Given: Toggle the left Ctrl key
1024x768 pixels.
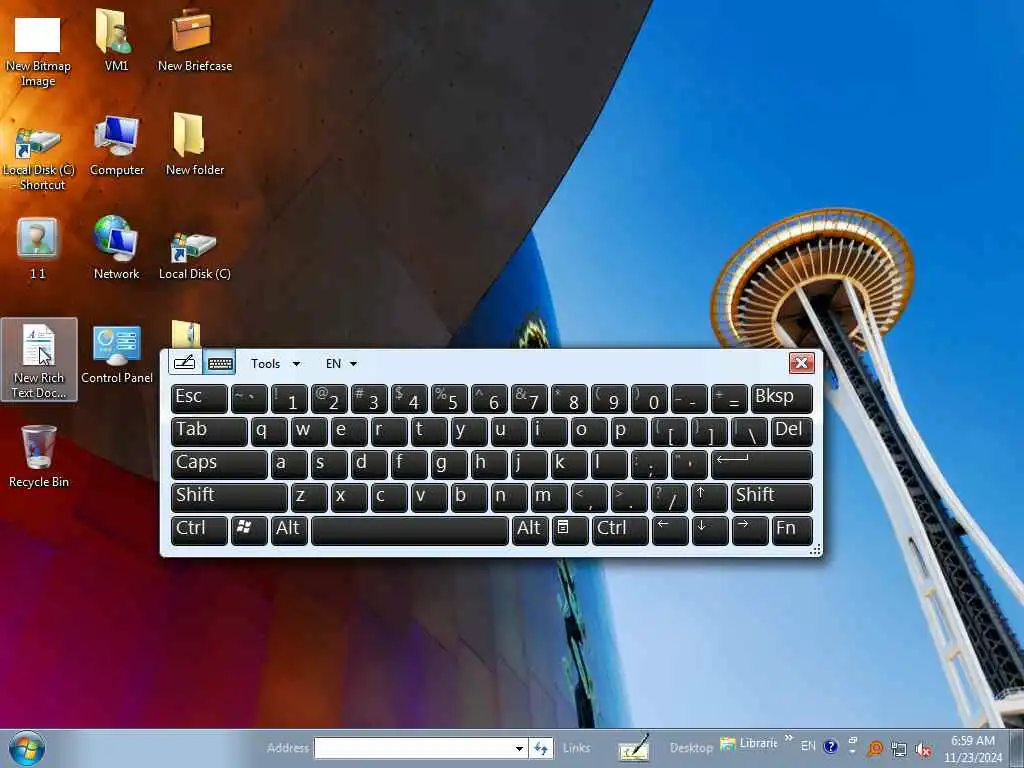Looking at the screenshot, I should tap(199, 530).
